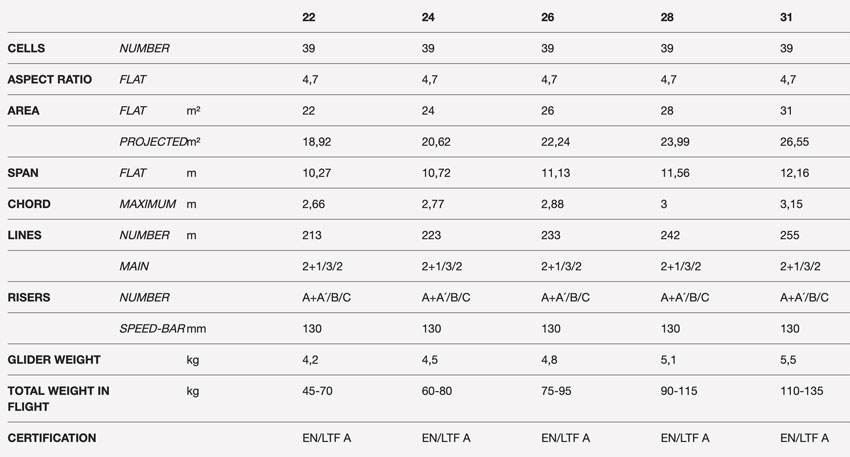Click the weight range 110-135
This screenshot has width=850, height=457.
click(801, 391)
